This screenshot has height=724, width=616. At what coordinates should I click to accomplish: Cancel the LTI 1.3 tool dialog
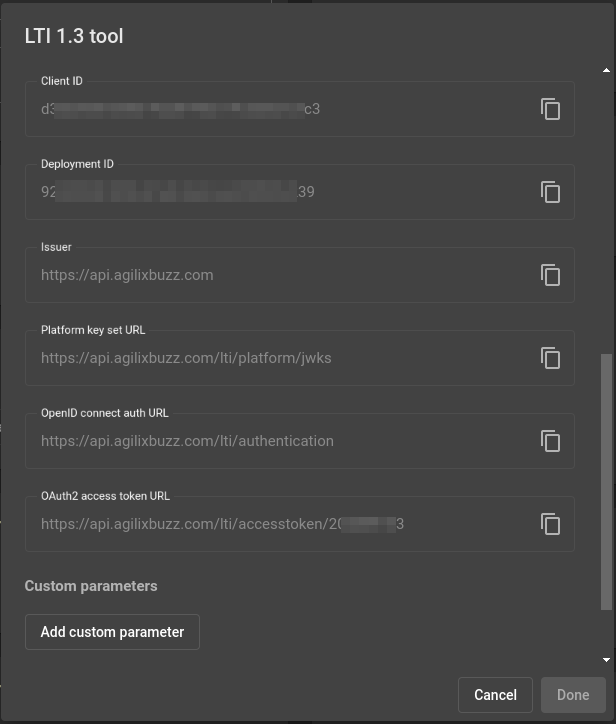(x=495, y=695)
